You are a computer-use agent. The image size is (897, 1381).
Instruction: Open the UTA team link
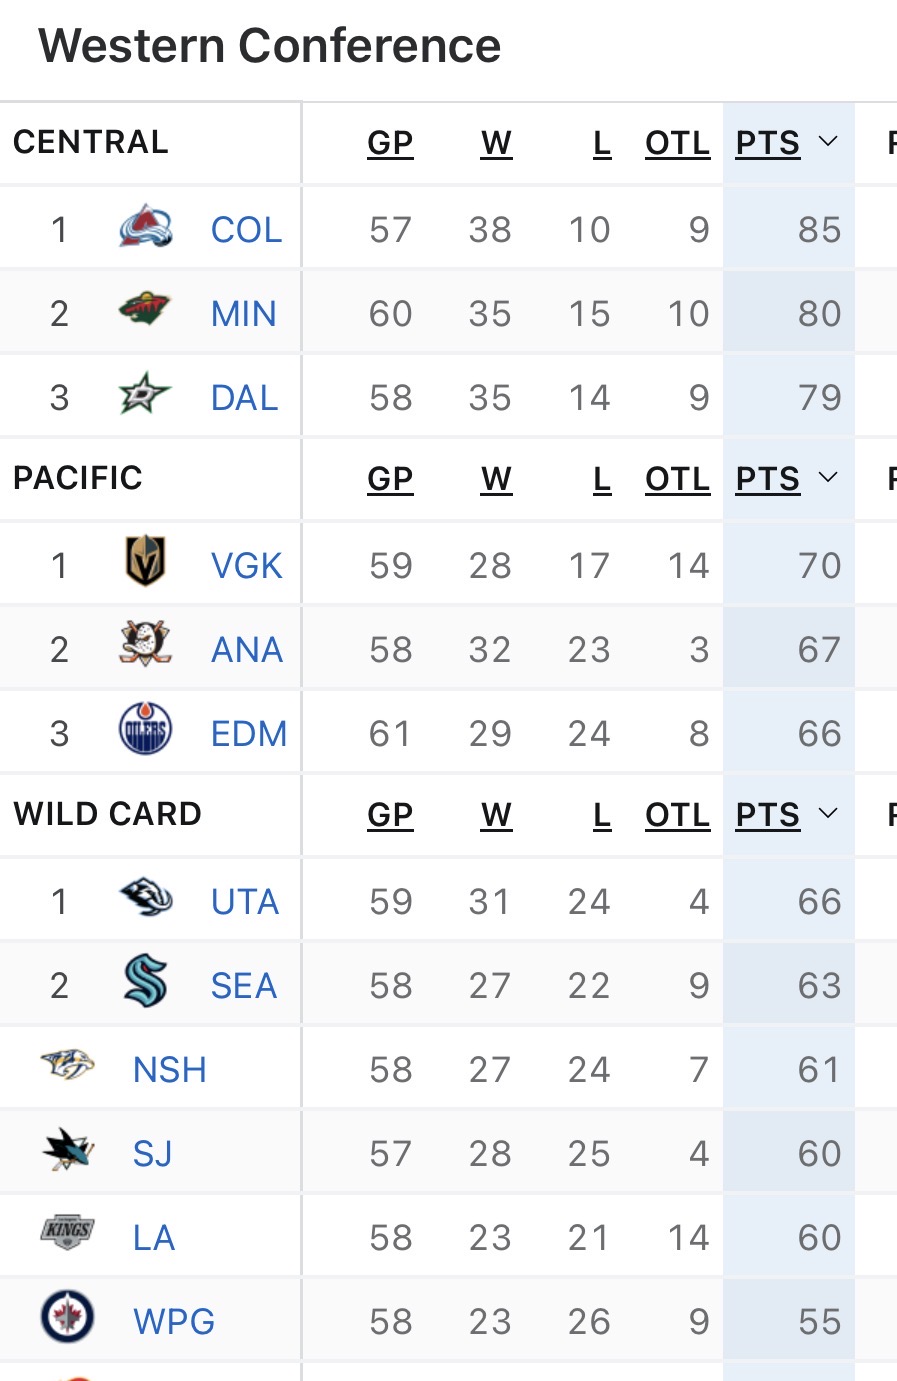[x=245, y=902]
